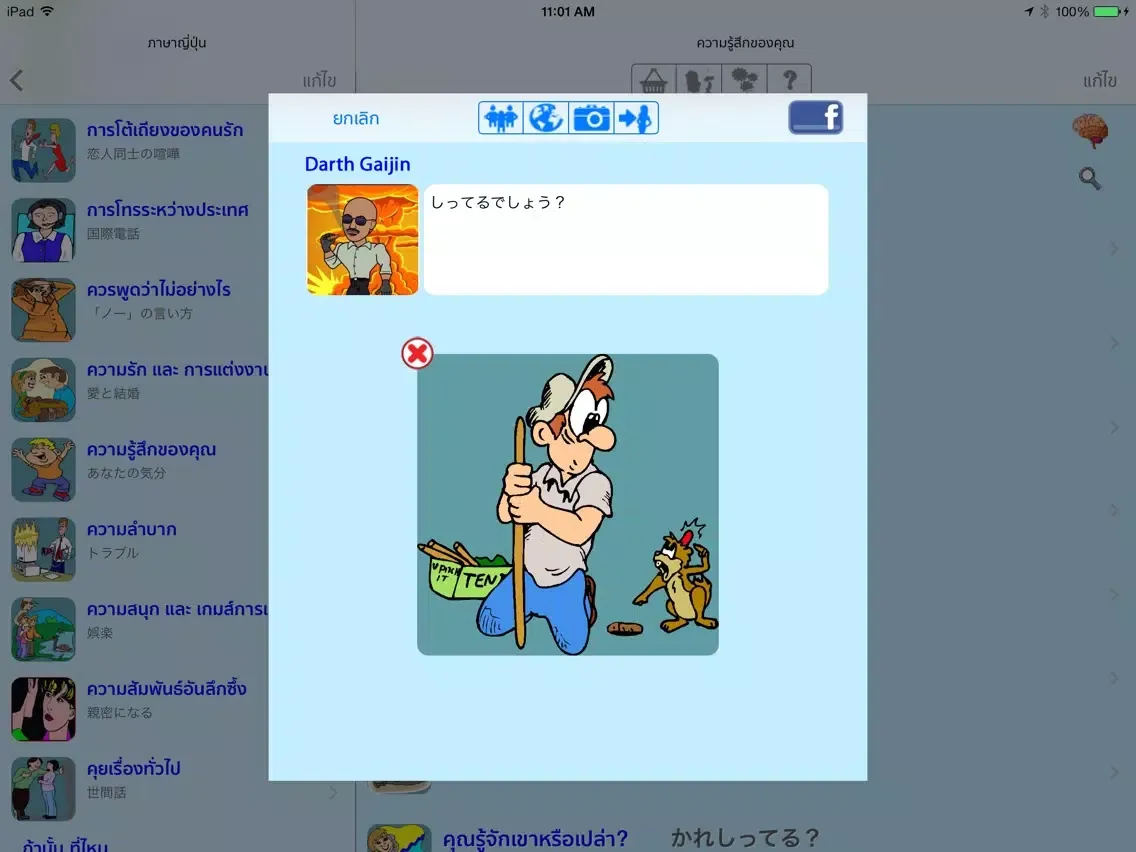Tap the Wi-Fi icon in status bar
The height and width of the screenshot is (852, 1136).
click(48, 11)
